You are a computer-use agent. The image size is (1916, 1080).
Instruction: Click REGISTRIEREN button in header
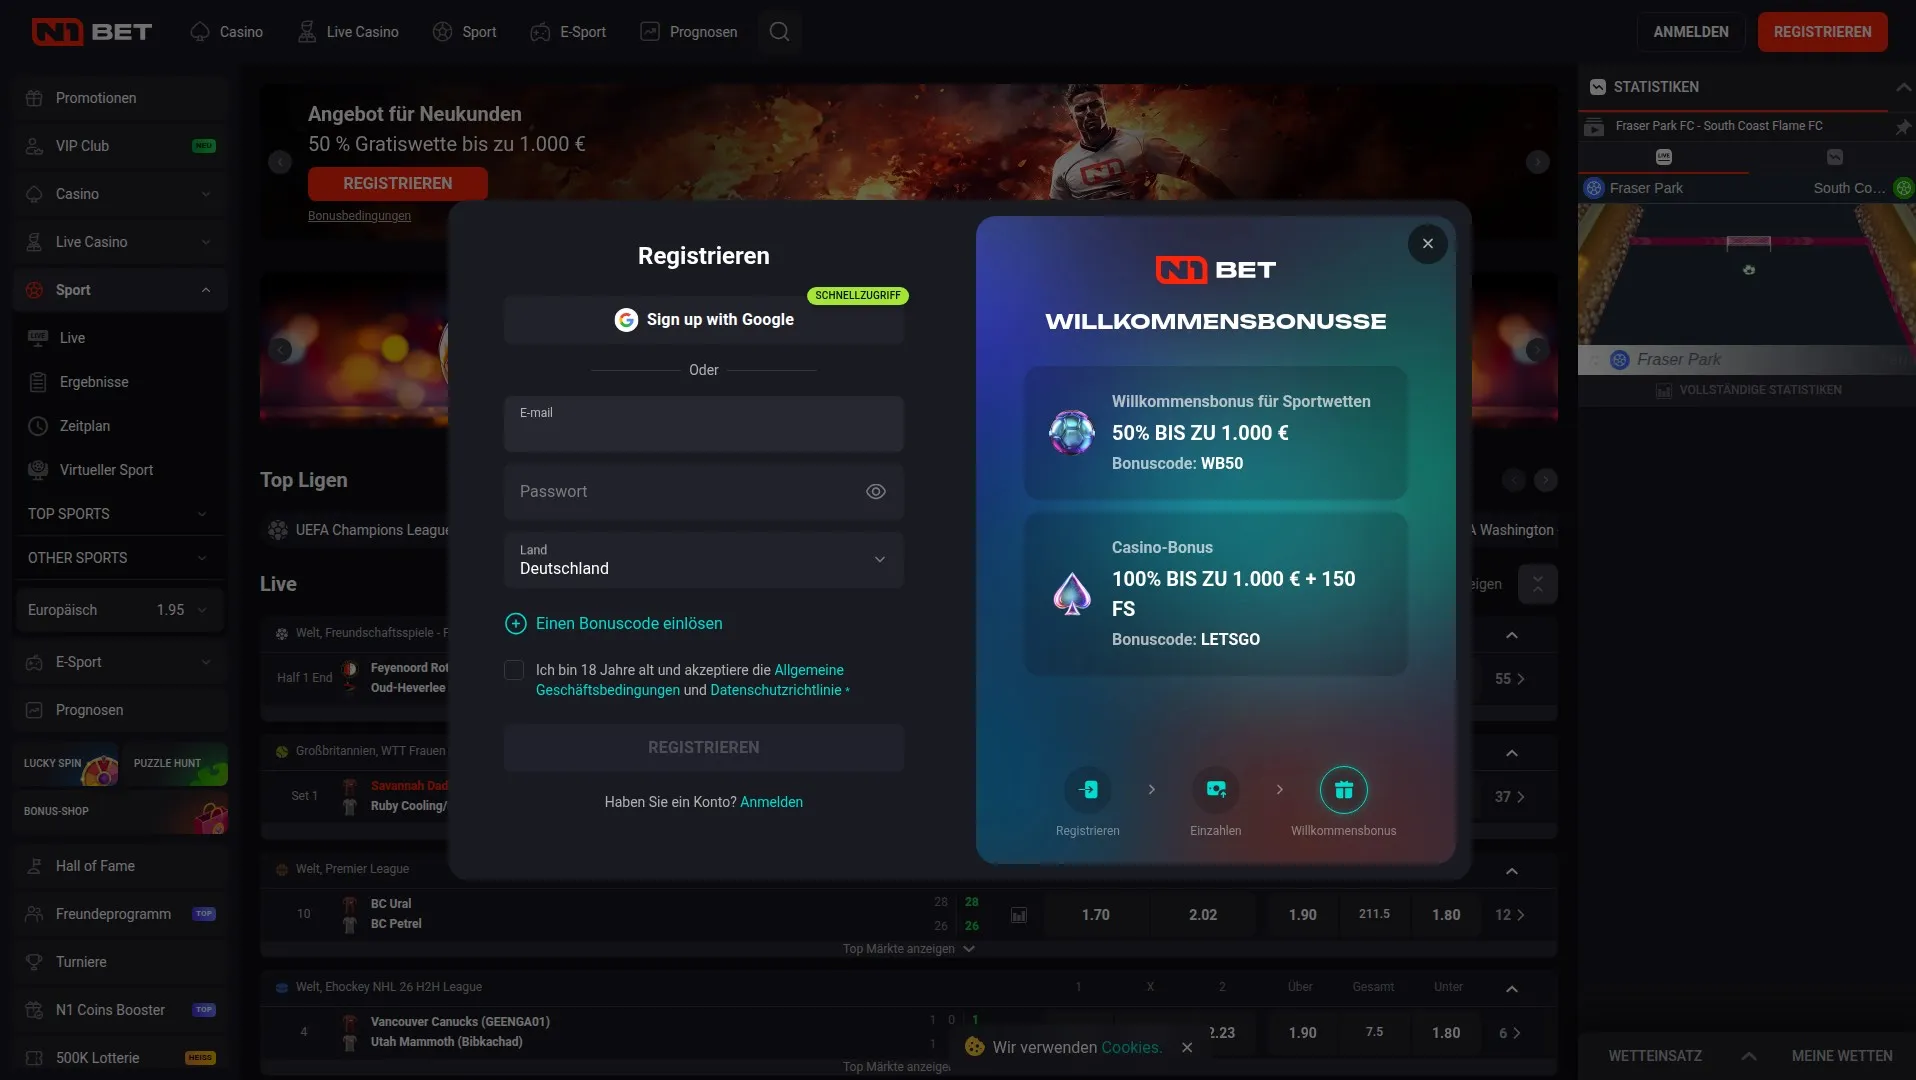pos(1822,32)
